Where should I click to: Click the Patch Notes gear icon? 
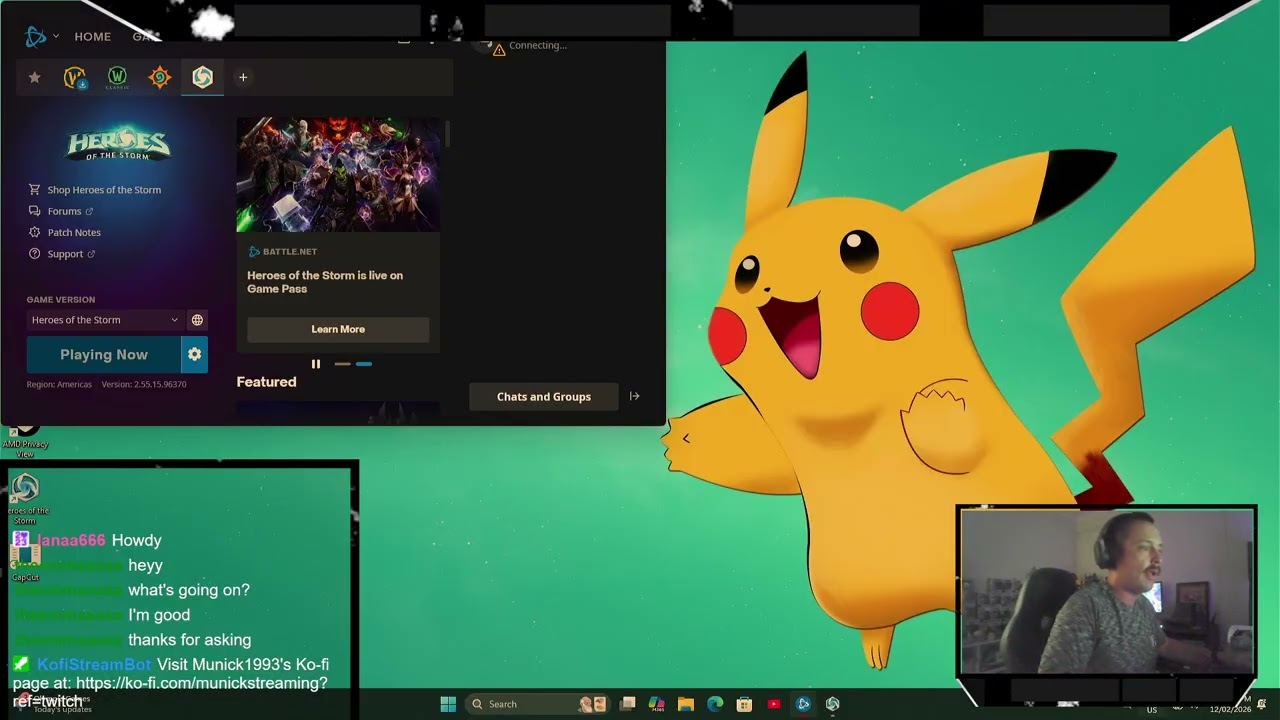34,232
